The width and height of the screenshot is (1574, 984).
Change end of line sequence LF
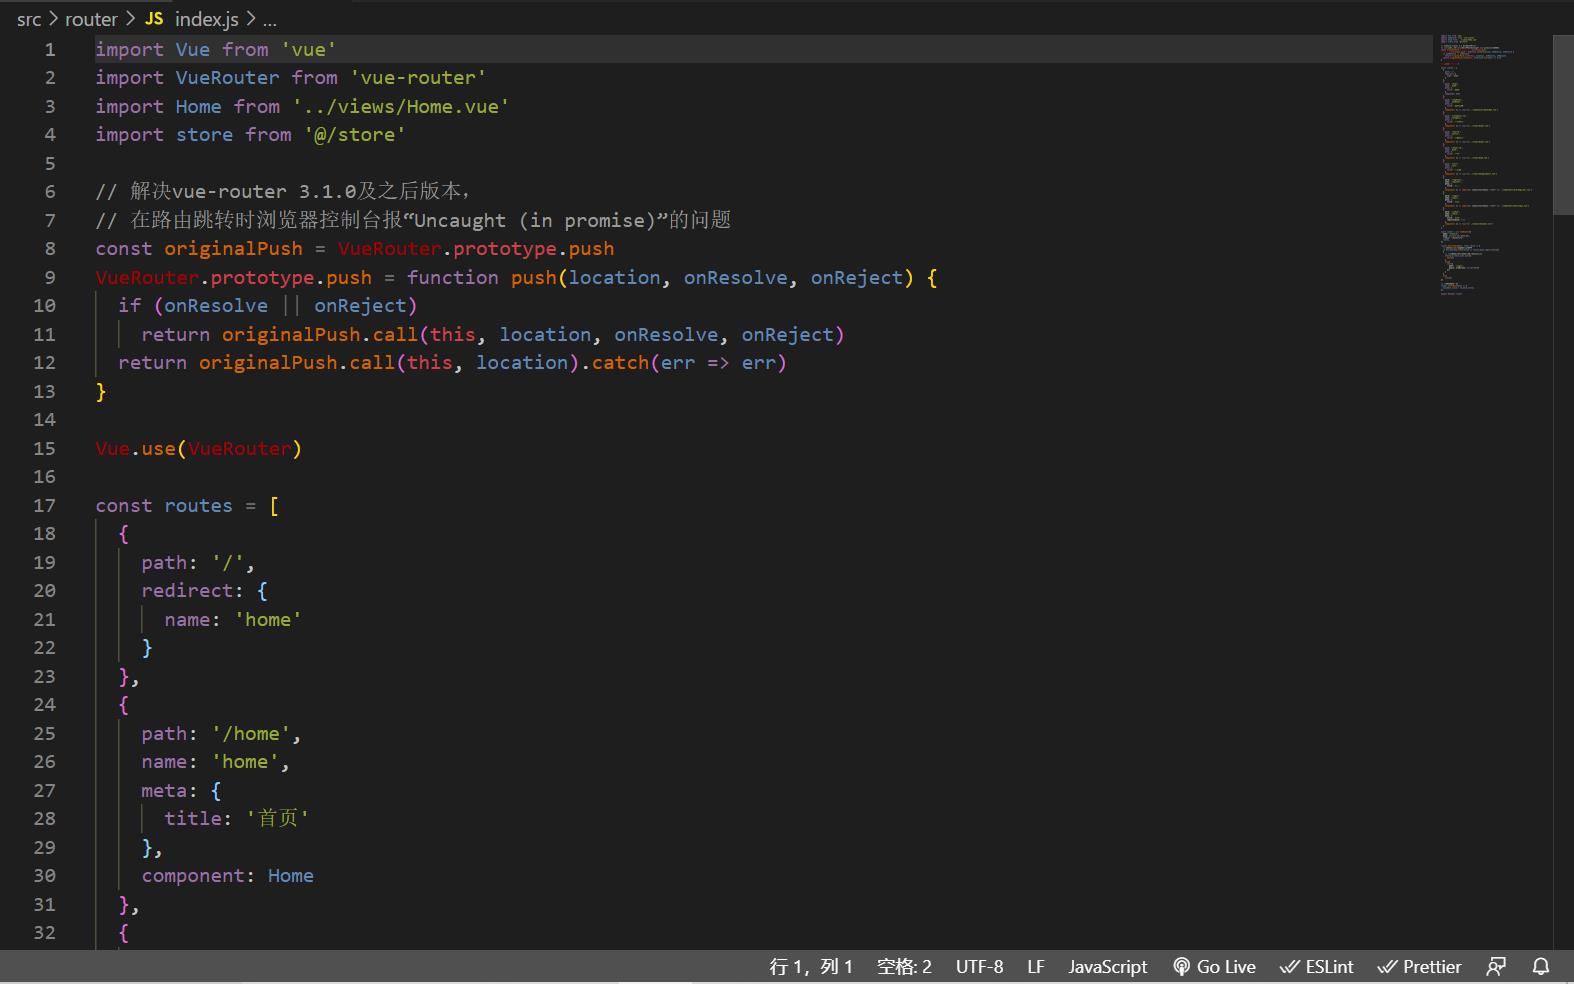click(1035, 966)
